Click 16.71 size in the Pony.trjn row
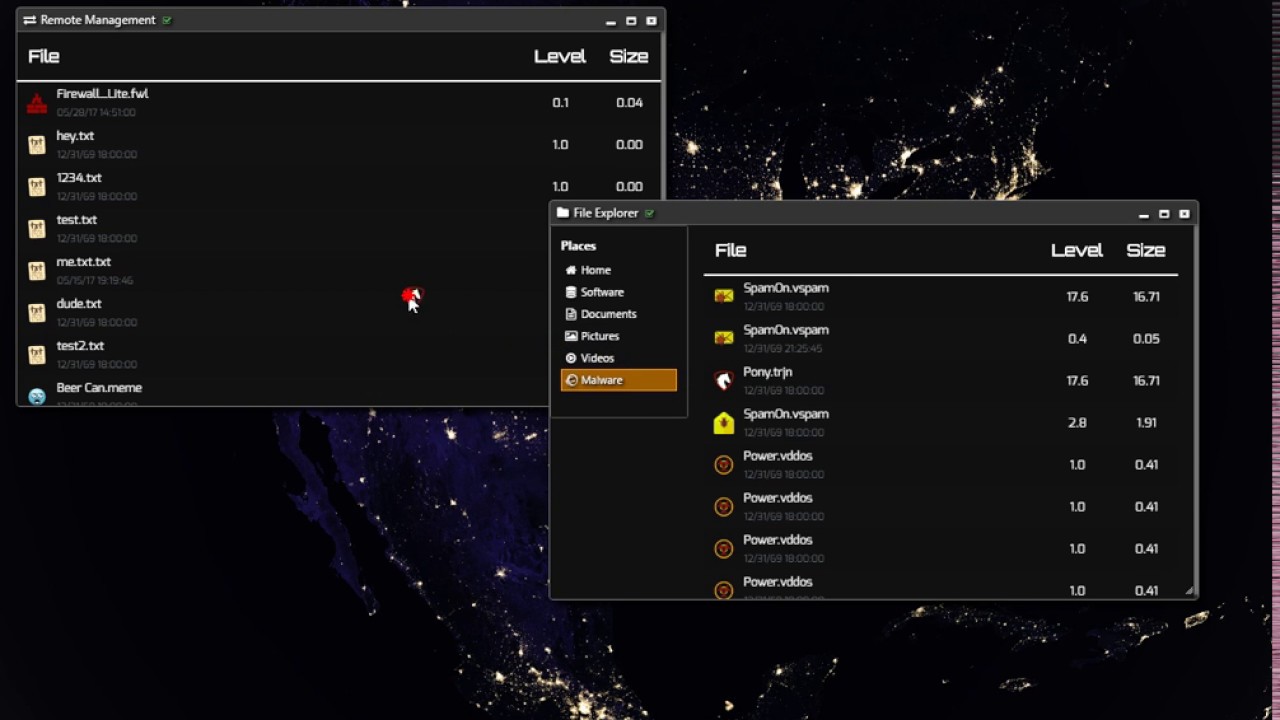Screen dimensions: 1280x720 1147,381
